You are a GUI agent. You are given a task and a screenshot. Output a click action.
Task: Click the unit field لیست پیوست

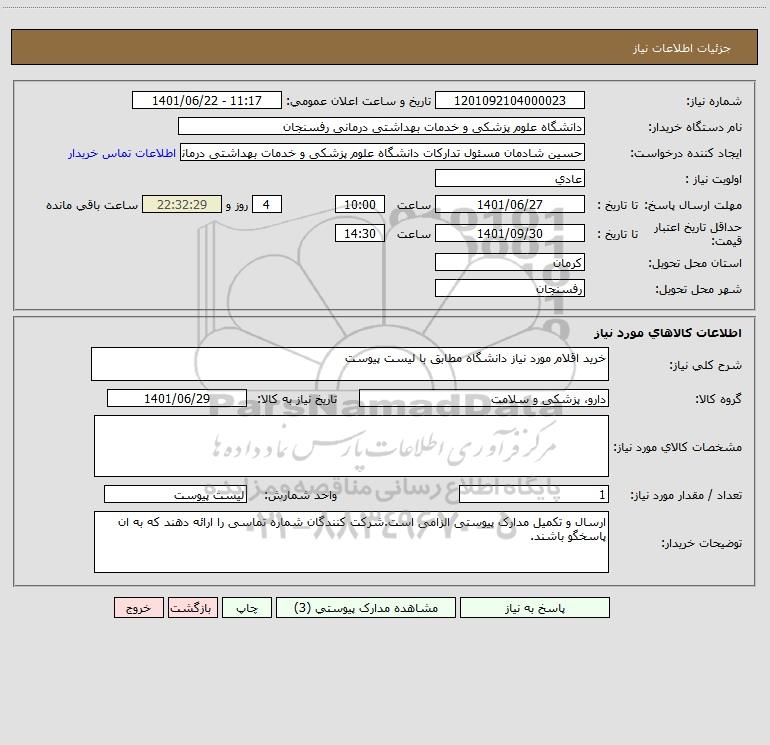(175, 494)
